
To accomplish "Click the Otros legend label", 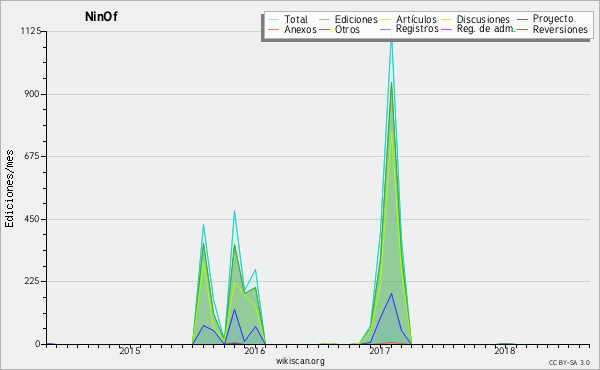I will point(347,29).
